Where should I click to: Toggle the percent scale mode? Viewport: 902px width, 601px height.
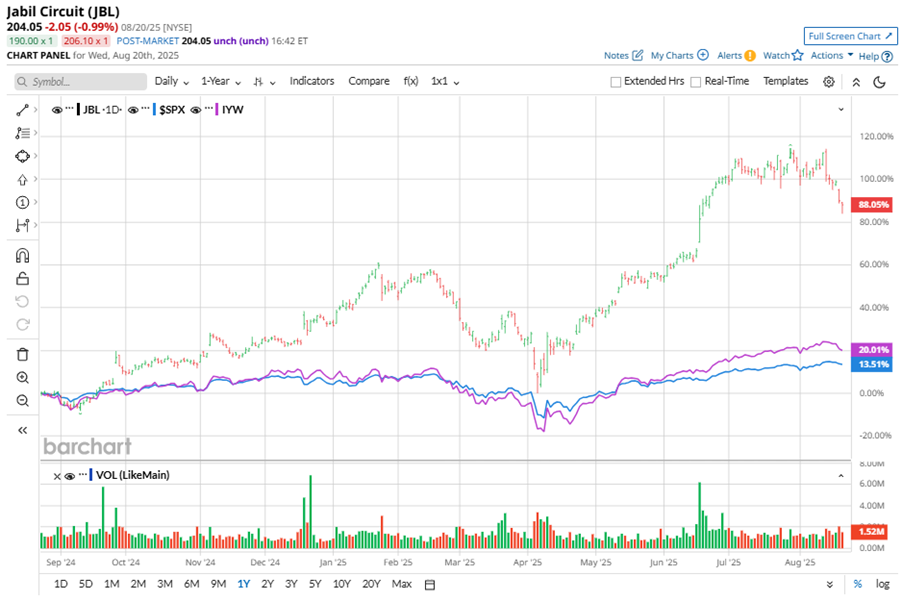[x=858, y=584]
